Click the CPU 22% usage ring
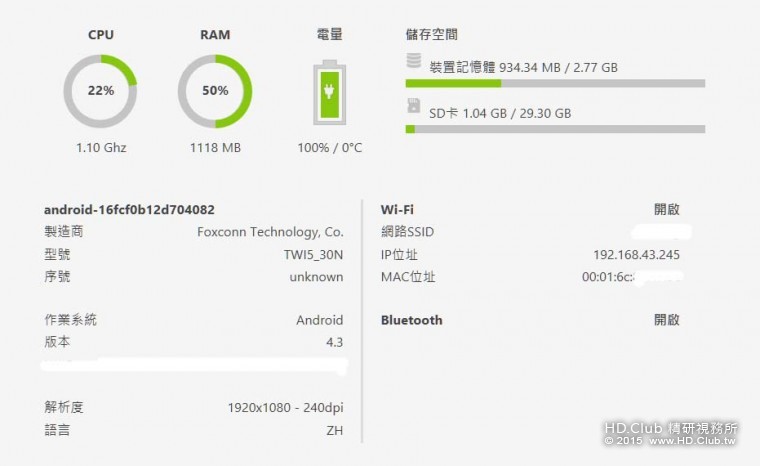Image resolution: width=760 pixels, height=466 pixels. (100, 90)
